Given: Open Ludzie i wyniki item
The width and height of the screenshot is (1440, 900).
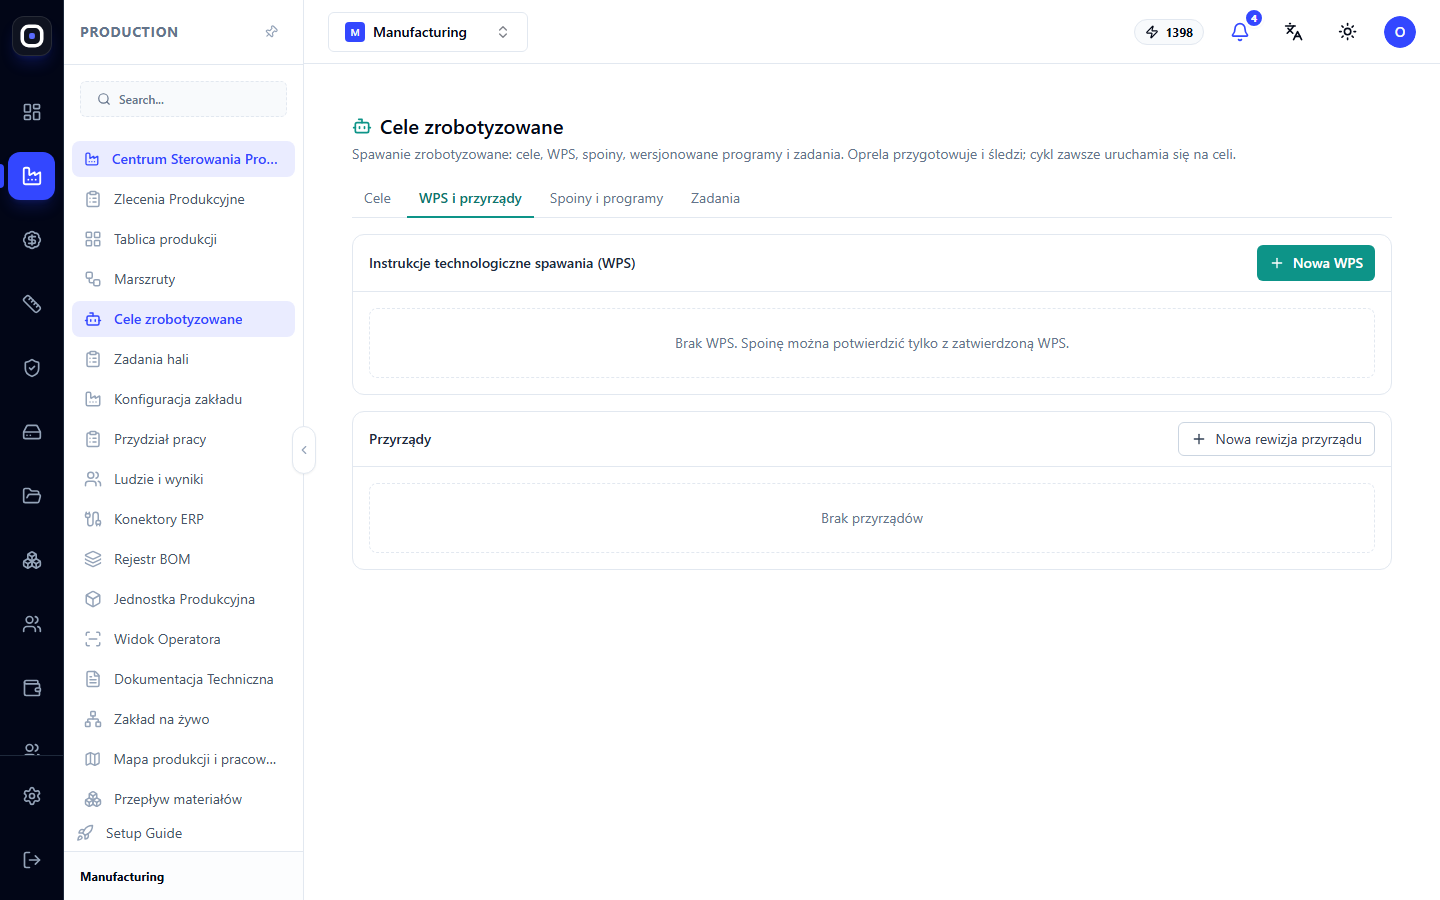Looking at the screenshot, I should click(x=183, y=479).
